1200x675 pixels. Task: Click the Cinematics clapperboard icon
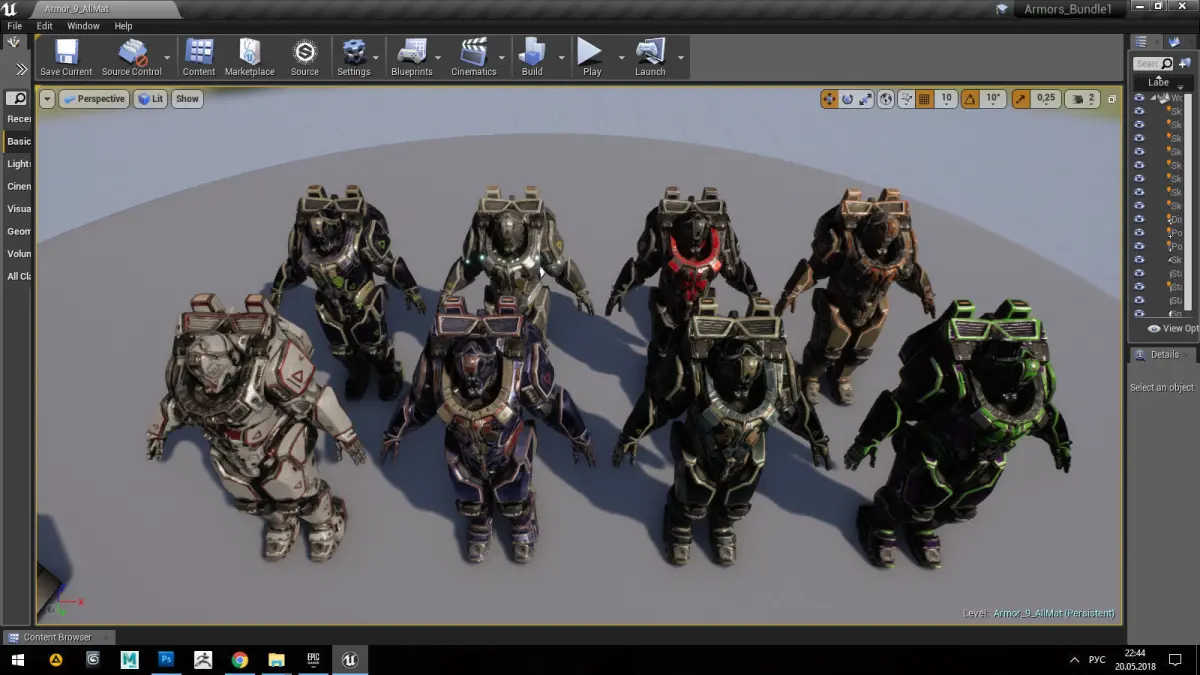click(x=473, y=51)
